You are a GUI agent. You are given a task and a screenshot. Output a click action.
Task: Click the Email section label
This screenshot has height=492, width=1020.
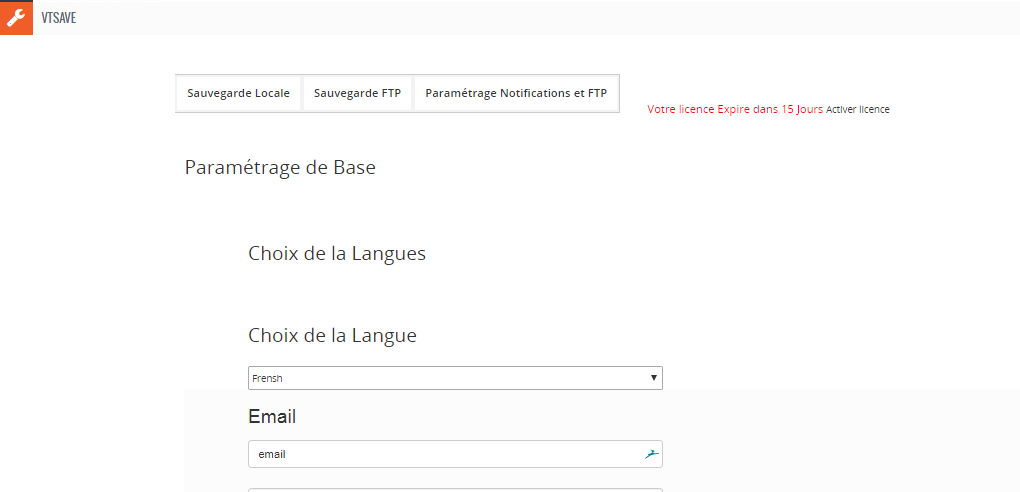[272, 417]
